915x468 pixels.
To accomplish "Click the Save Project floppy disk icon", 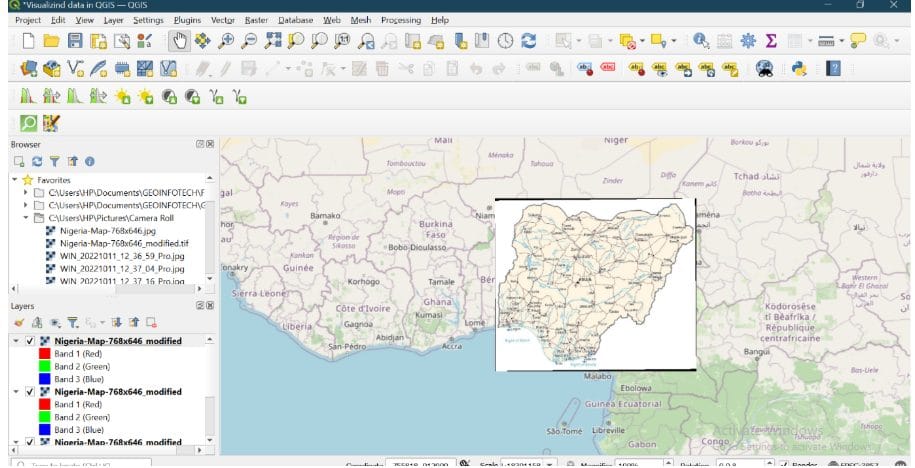I will point(75,41).
